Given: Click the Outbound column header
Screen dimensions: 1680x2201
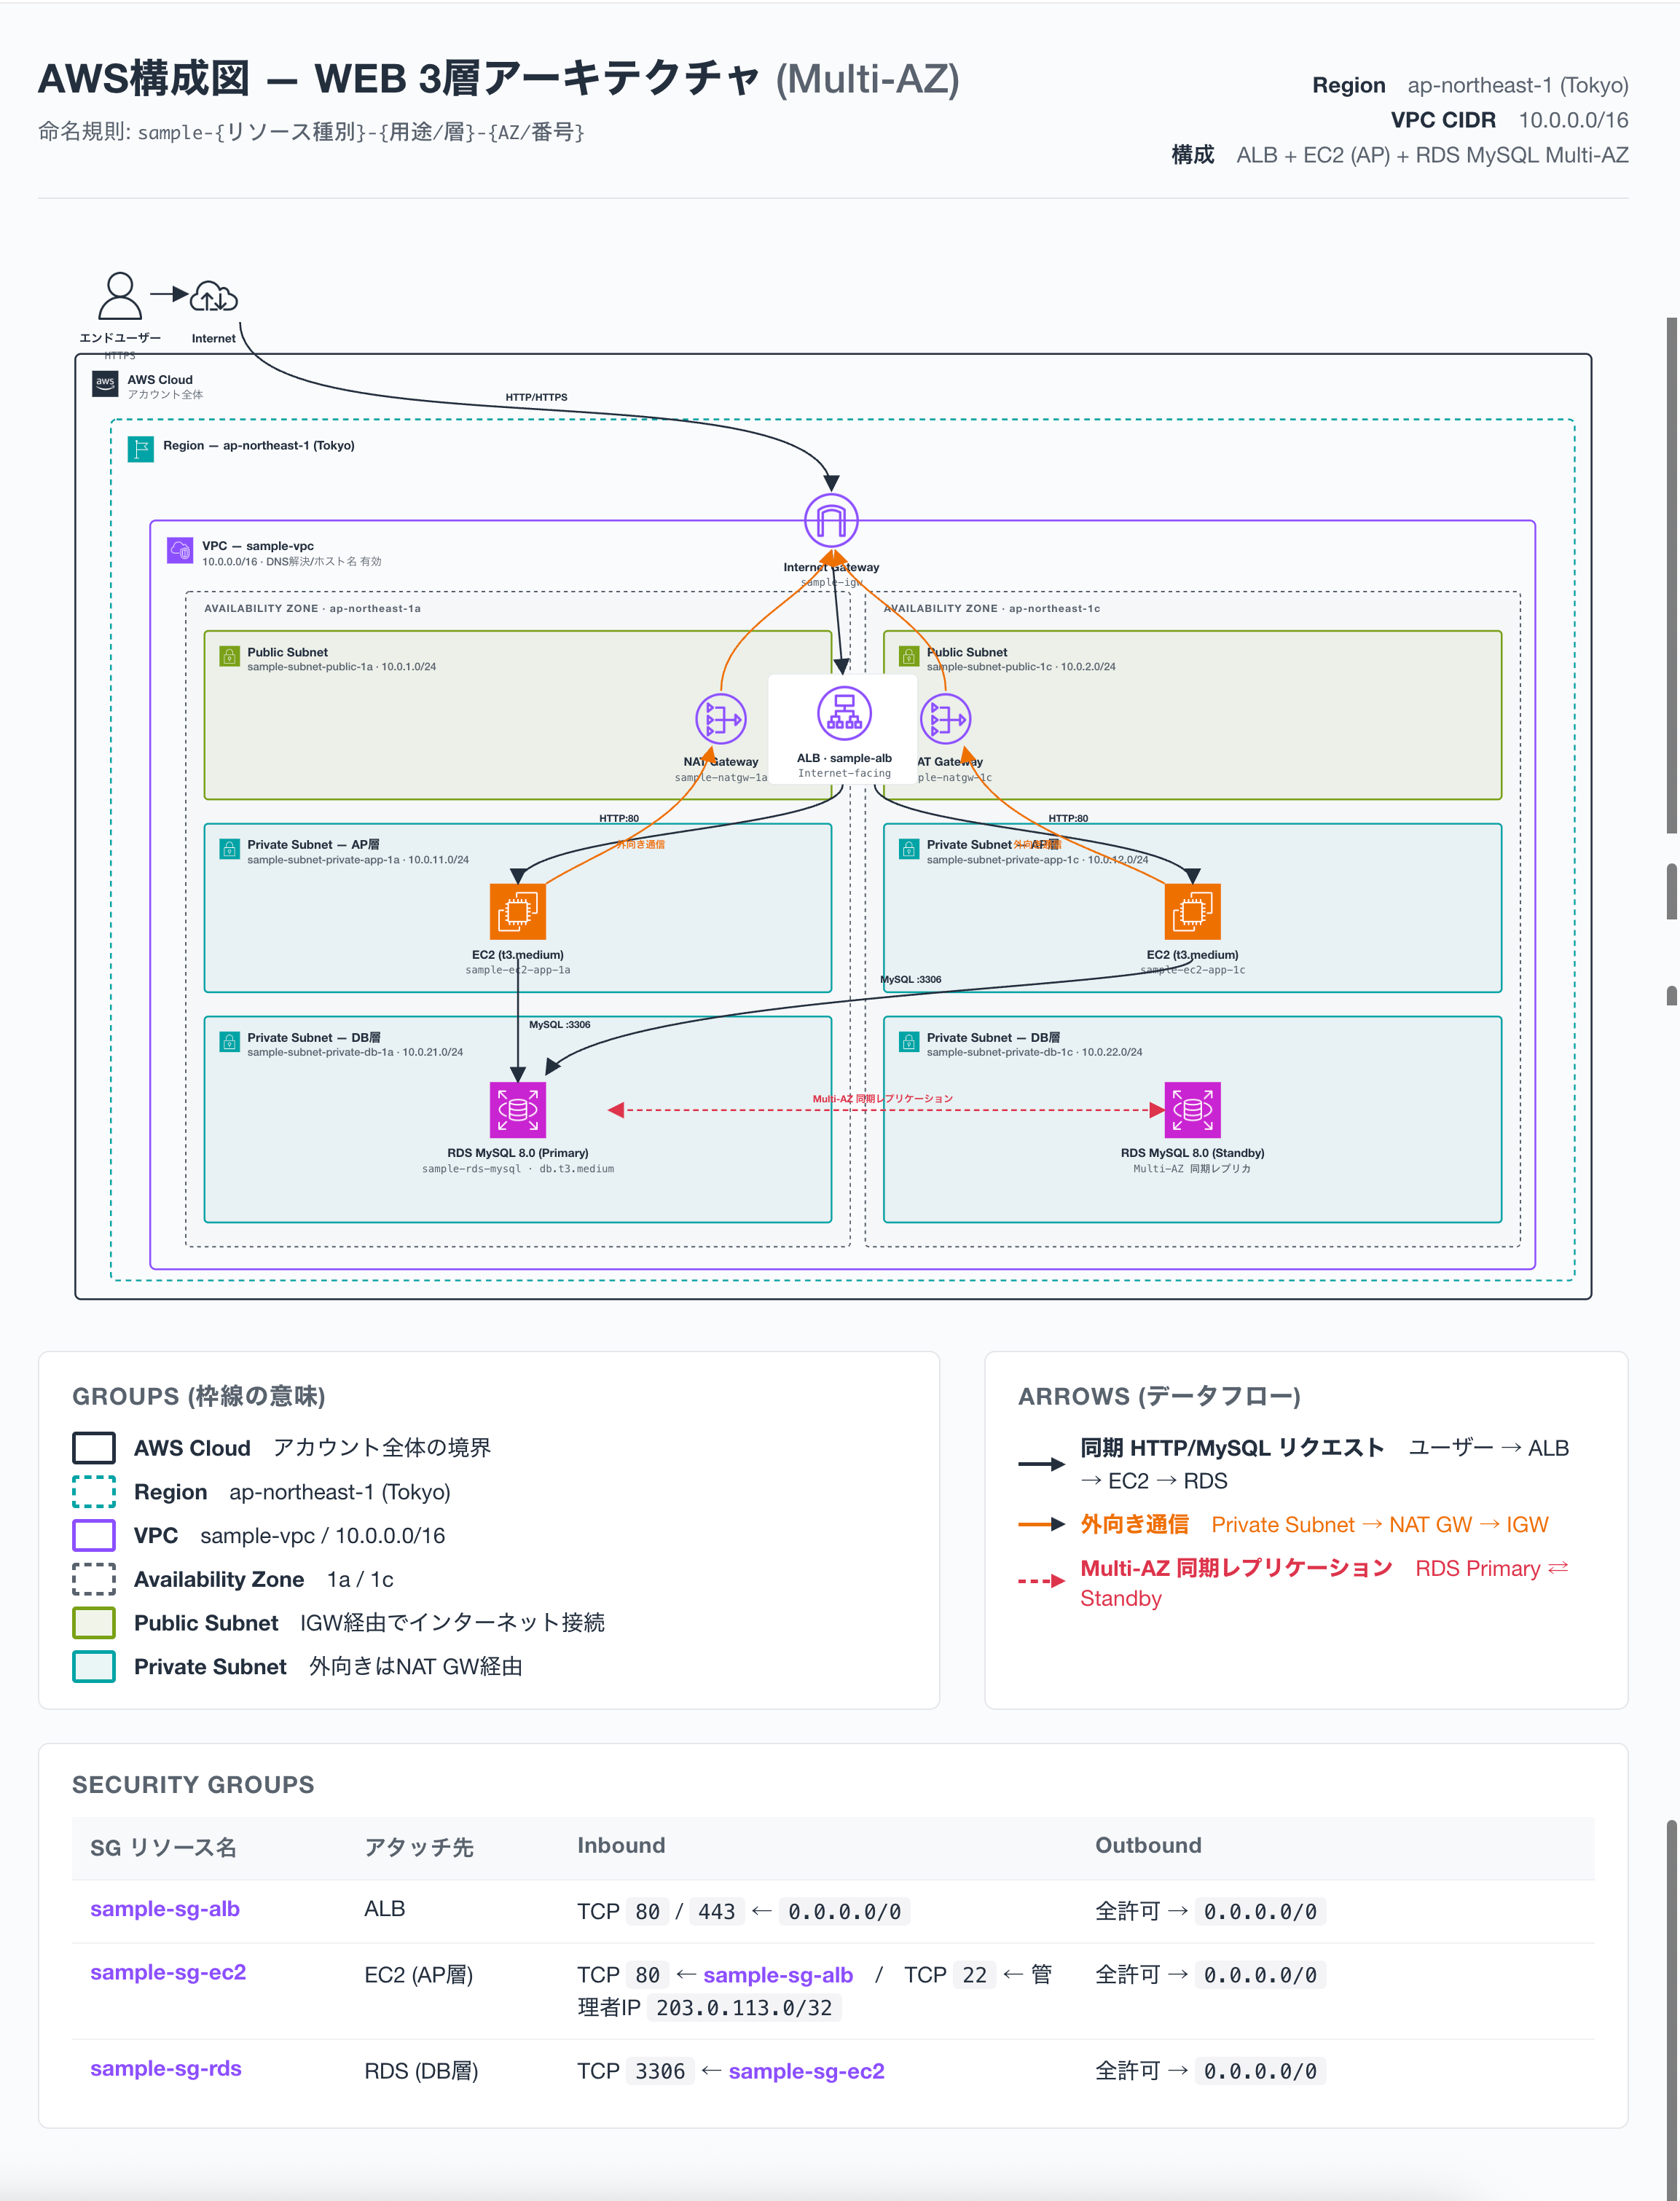Looking at the screenshot, I should click(1148, 1845).
